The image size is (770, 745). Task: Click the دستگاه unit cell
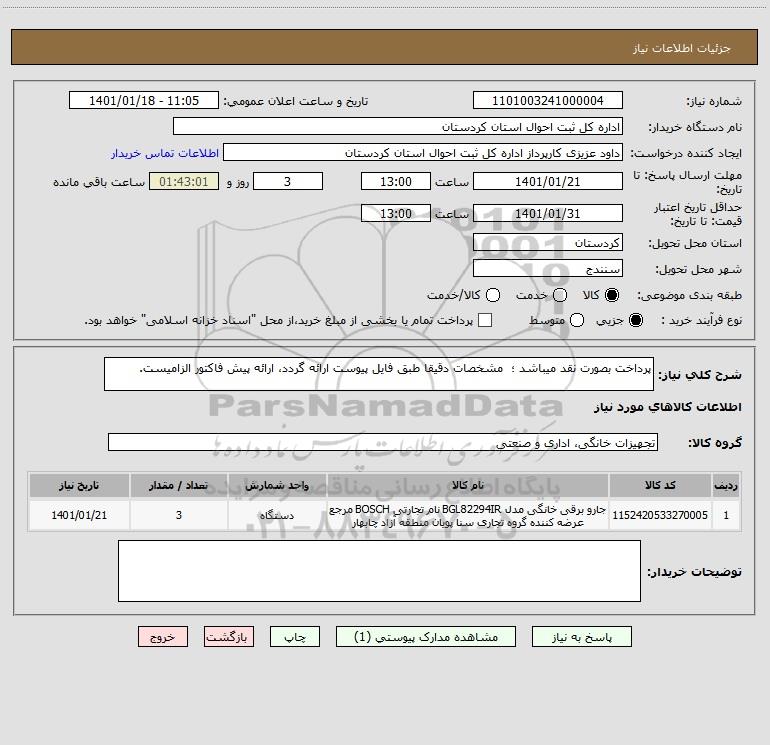click(x=277, y=515)
